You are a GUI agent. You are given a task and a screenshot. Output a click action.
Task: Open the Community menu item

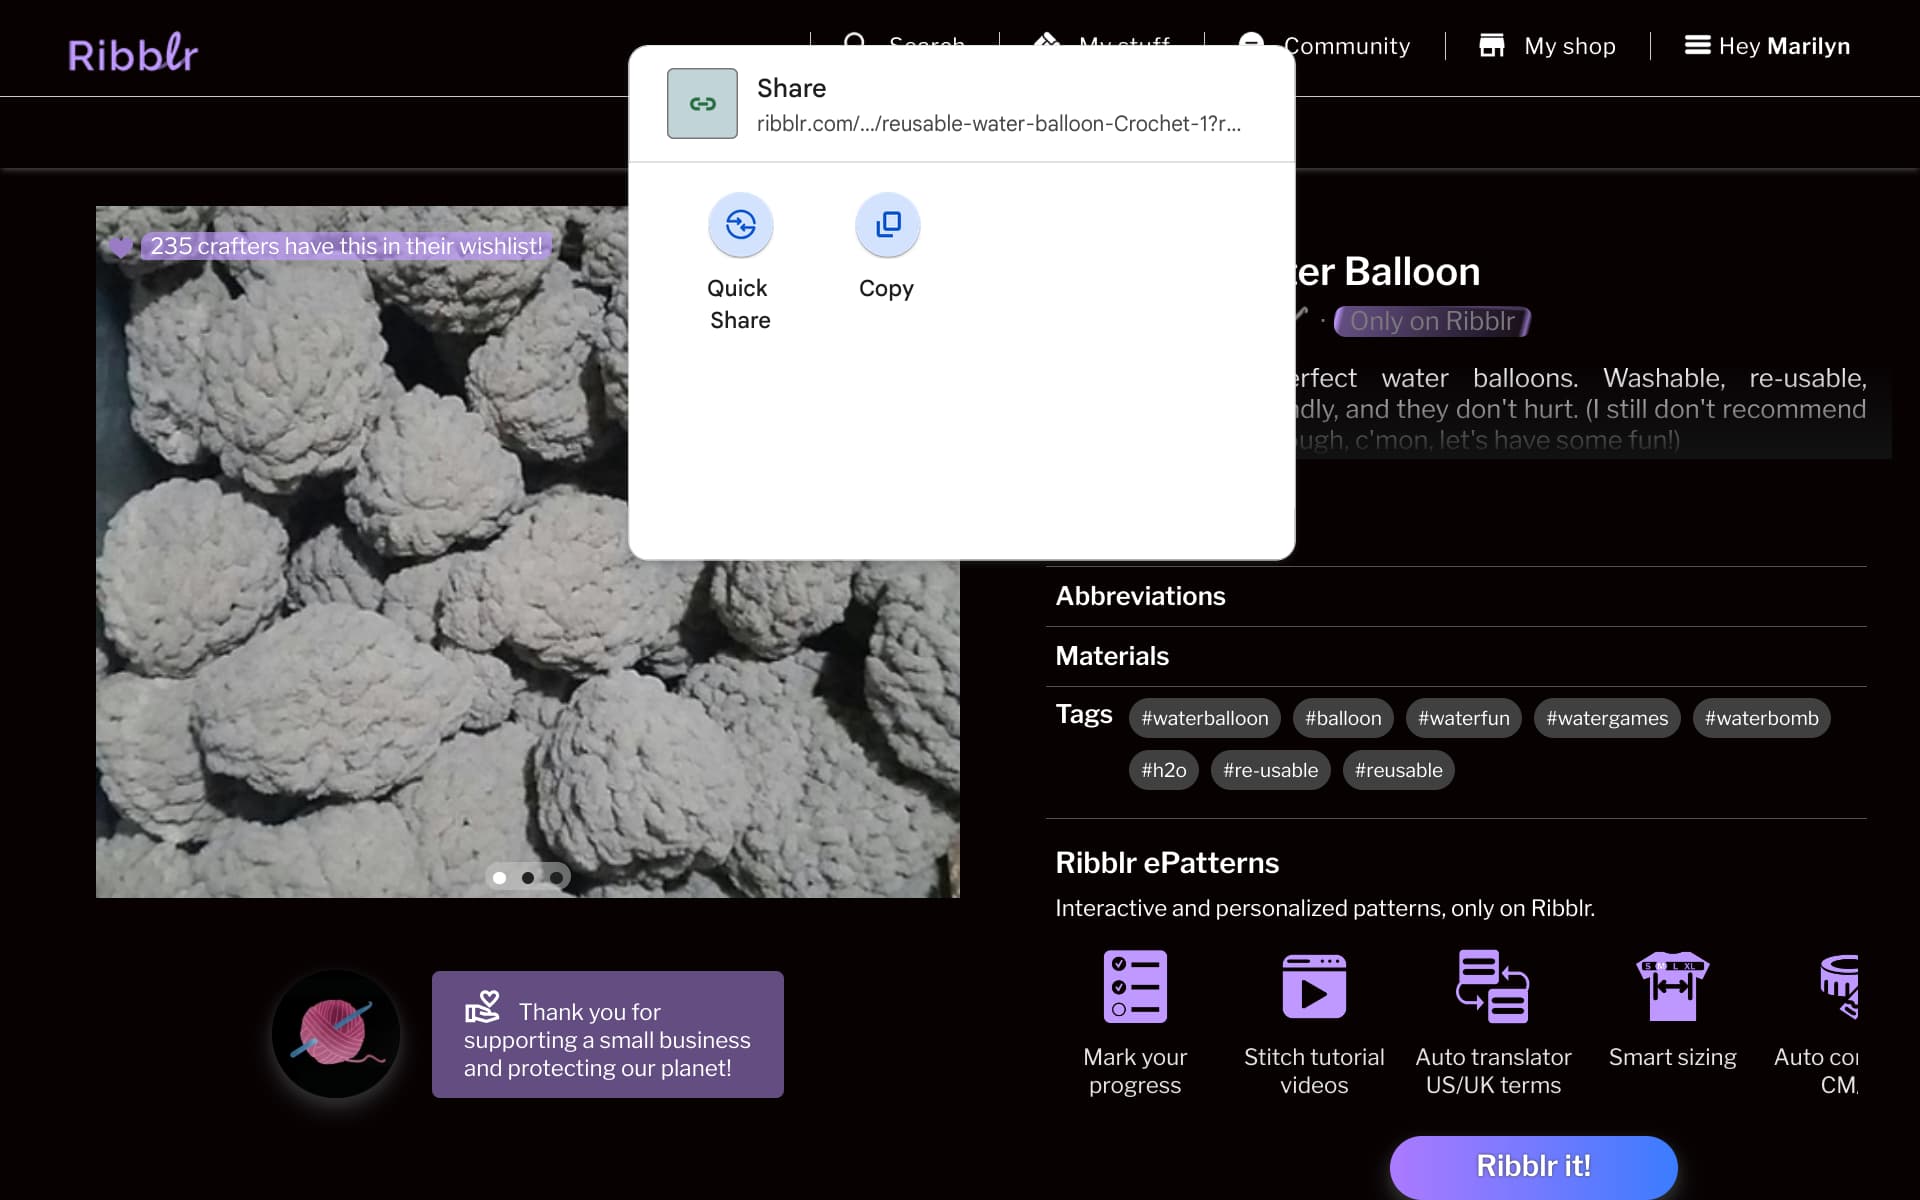1346,46
